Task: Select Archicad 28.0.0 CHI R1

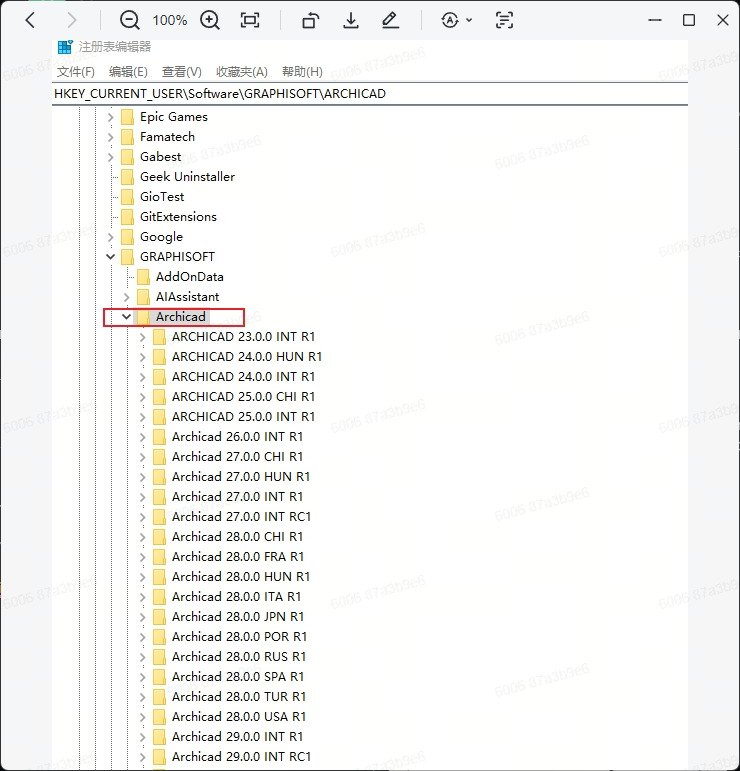Action: pos(237,537)
